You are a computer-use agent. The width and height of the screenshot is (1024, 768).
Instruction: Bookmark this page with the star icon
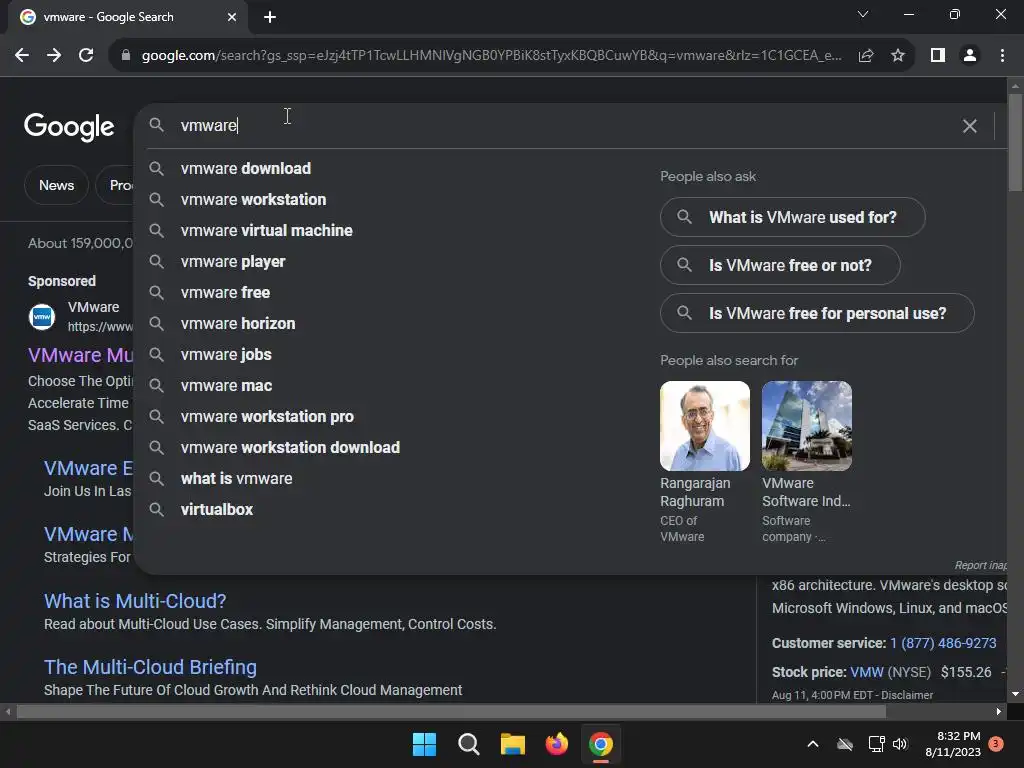pyautogui.click(x=898, y=56)
